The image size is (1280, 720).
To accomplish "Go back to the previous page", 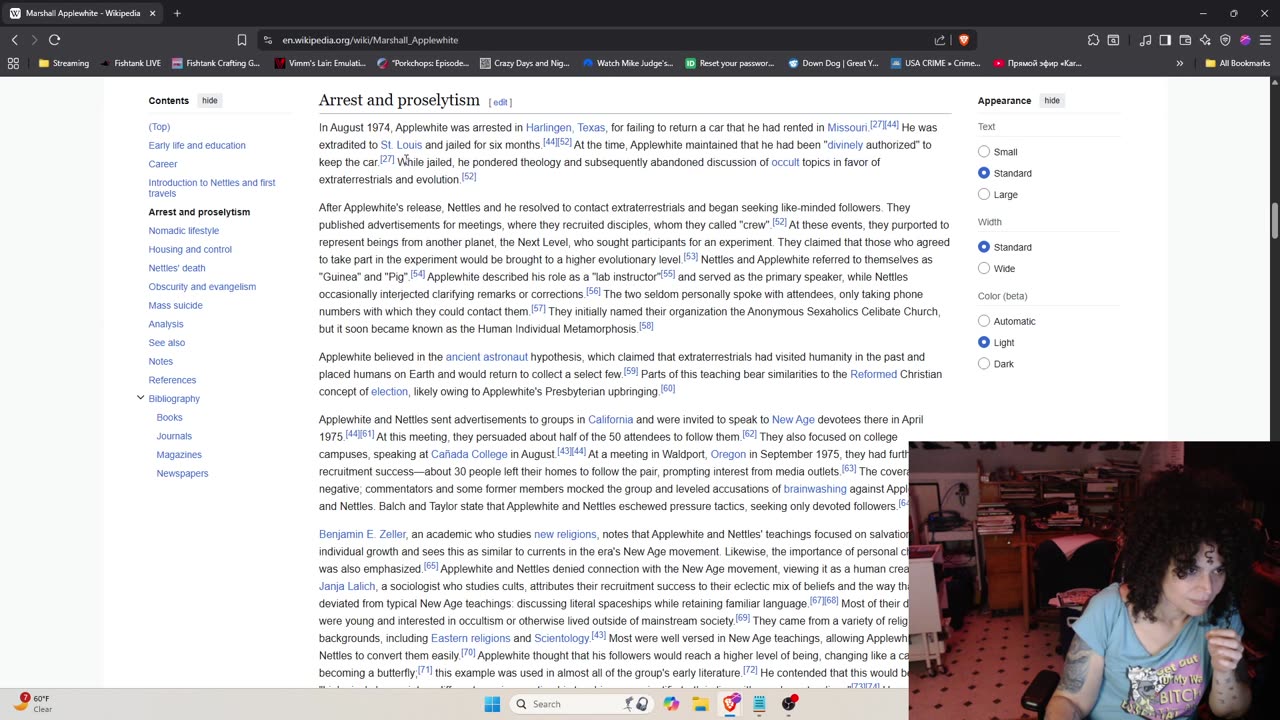I will click(x=15, y=40).
